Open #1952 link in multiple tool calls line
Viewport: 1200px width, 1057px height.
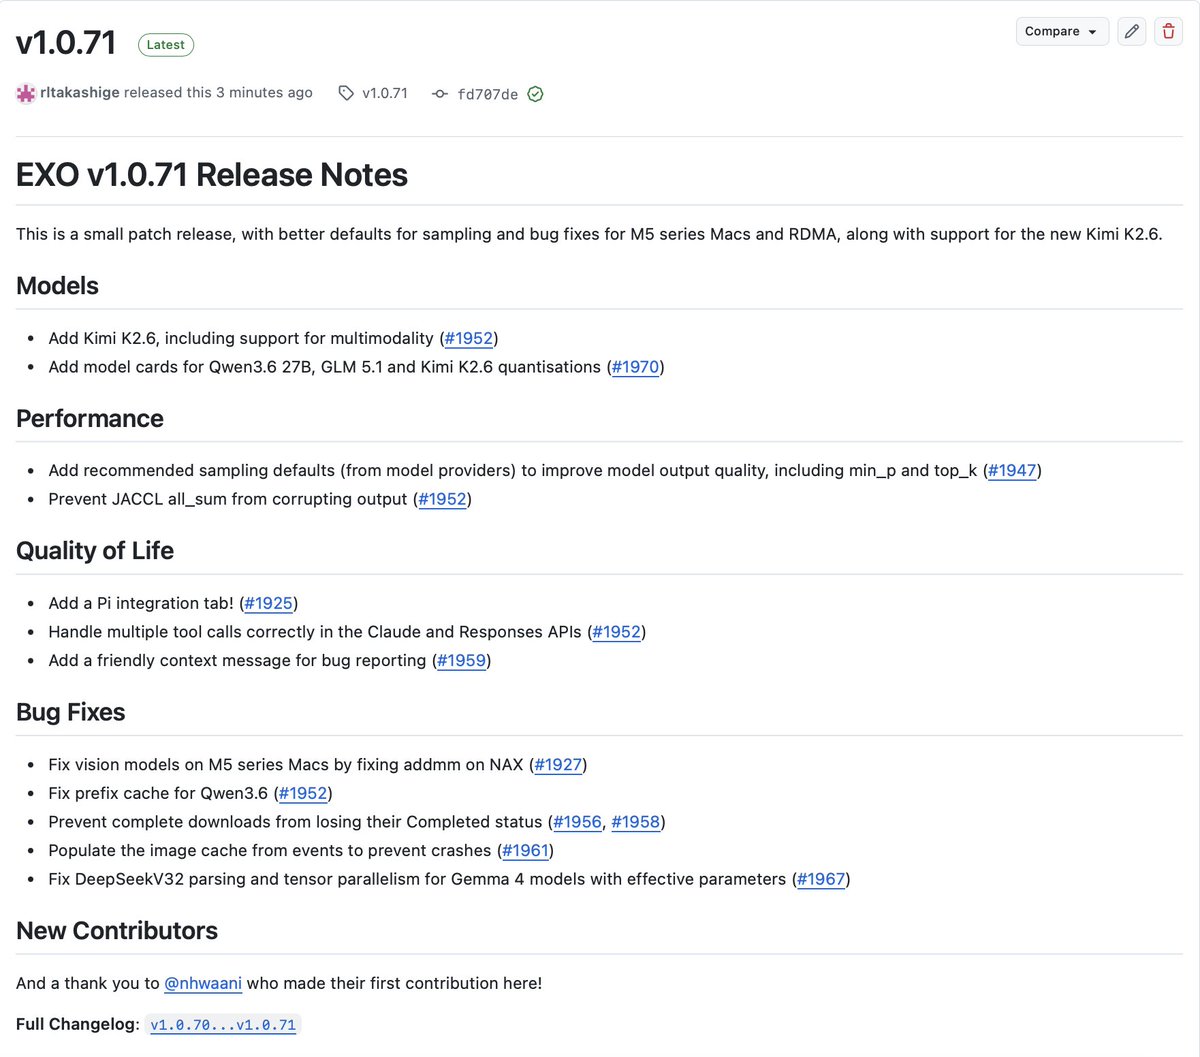(x=617, y=632)
